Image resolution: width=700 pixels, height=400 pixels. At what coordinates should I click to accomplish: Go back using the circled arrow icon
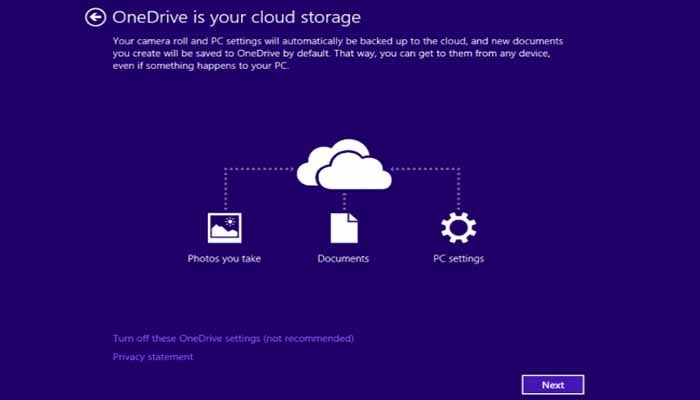(x=96, y=18)
